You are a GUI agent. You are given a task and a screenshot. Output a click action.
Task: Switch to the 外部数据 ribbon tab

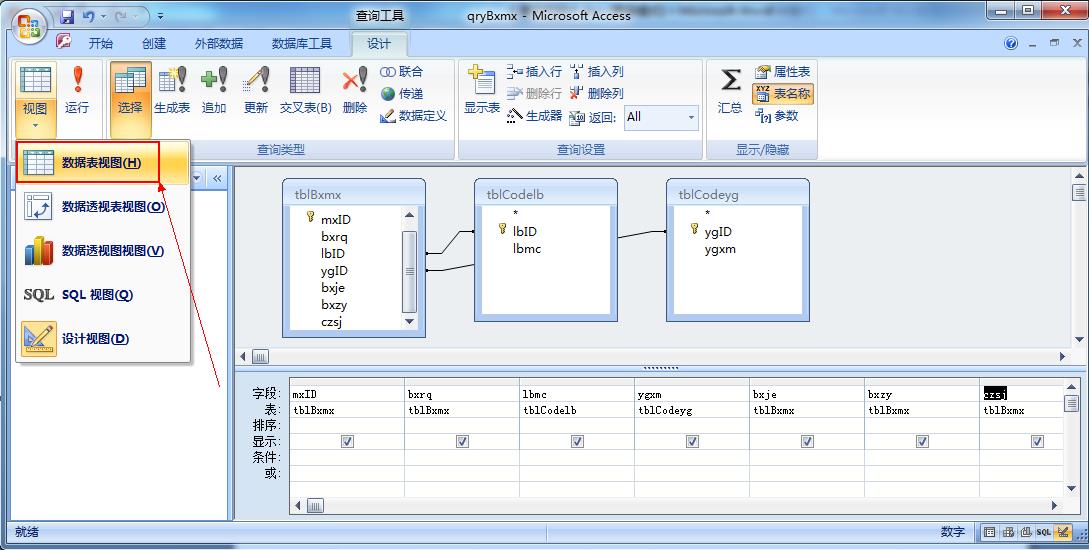[219, 43]
